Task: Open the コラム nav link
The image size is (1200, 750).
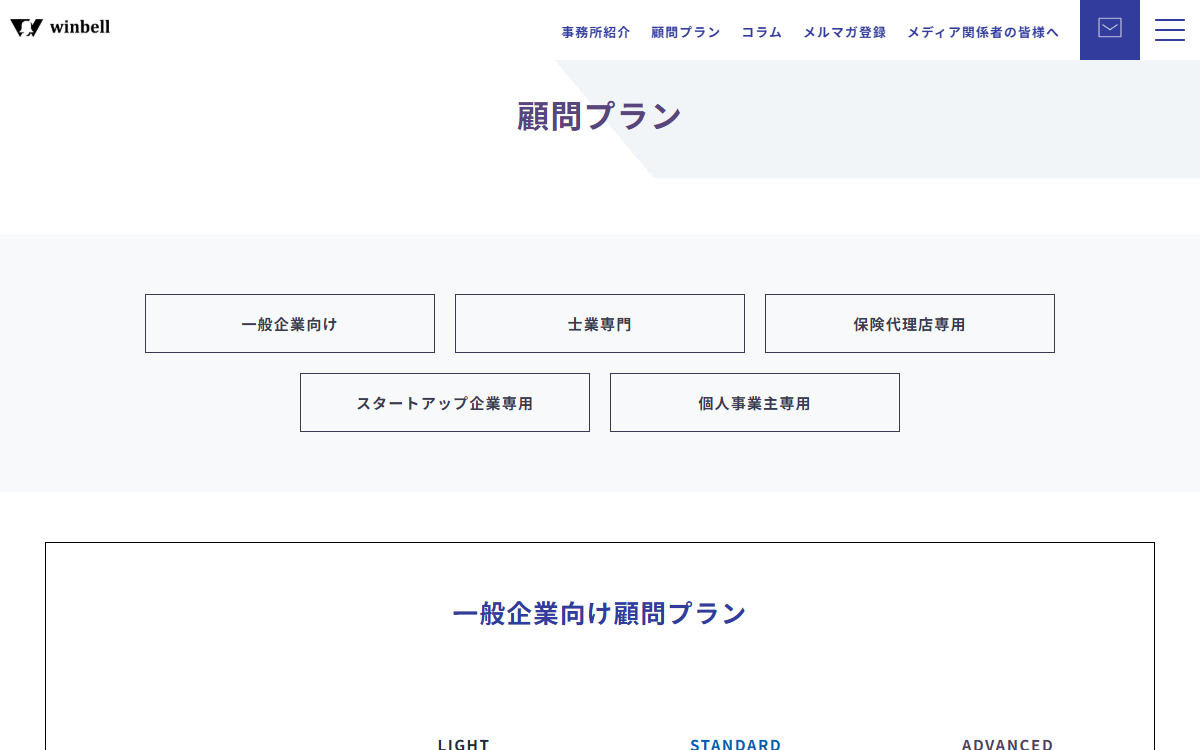Action: pyautogui.click(x=762, y=32)
